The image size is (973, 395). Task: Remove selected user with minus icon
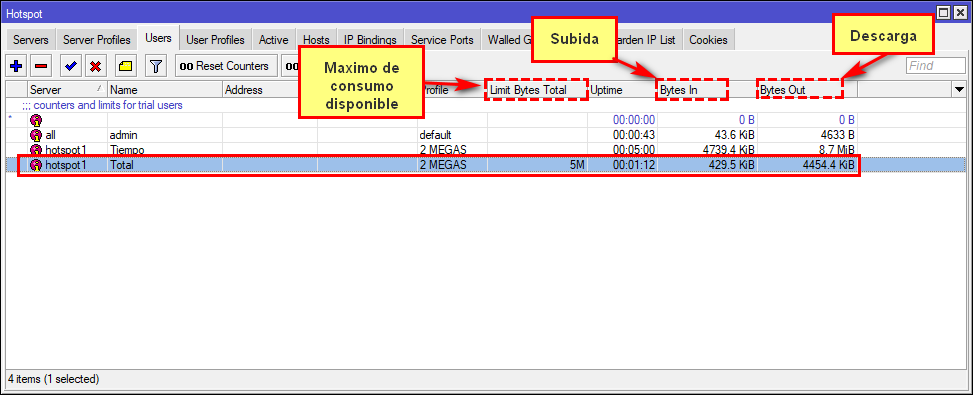pyautogui.click(x=41, y=66)
